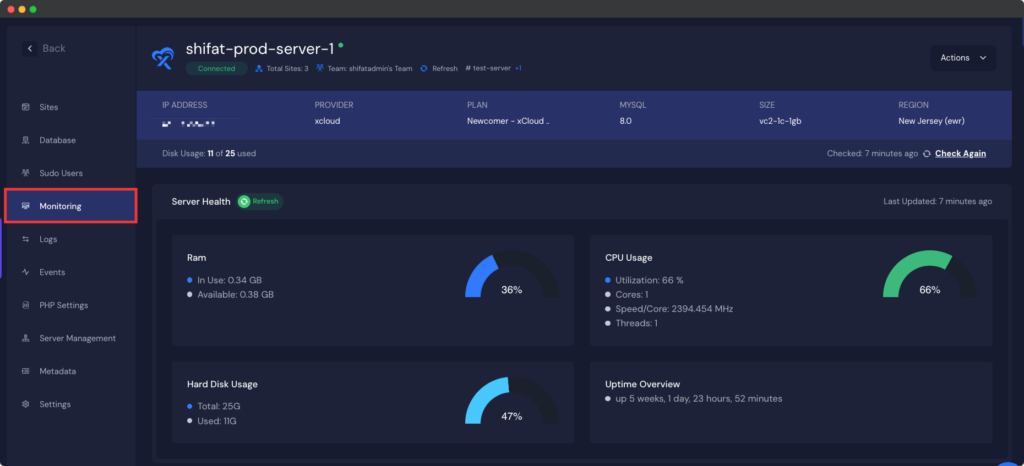The height and width of the screenshot is (466, 1024).
Task: Click the Settings gear icon in sidebar
Action: [x=26, y=404]
